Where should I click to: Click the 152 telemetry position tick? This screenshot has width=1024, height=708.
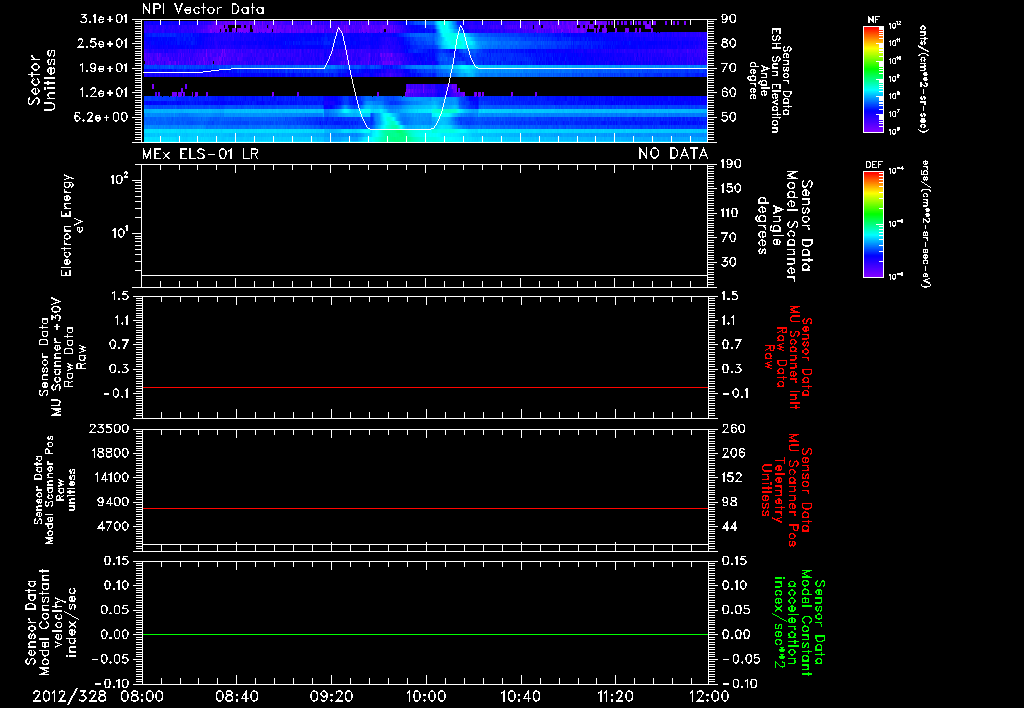pos(733,477)
